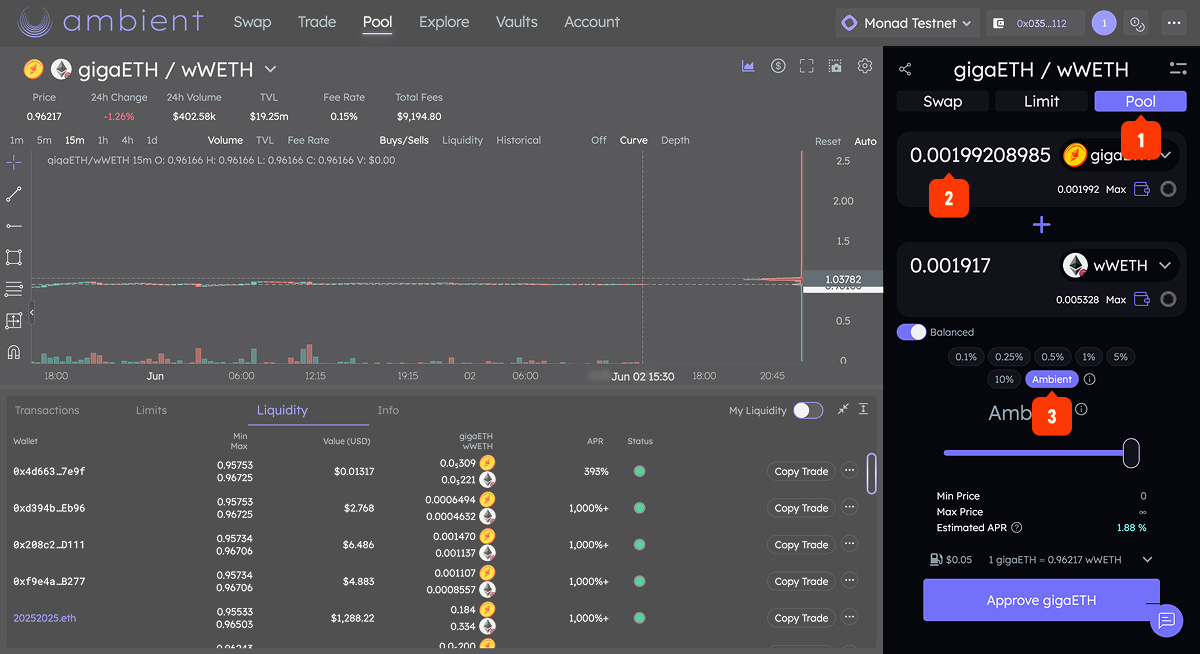
Task: Select the 1h timeframe
Action: click(x=102, y=140)
